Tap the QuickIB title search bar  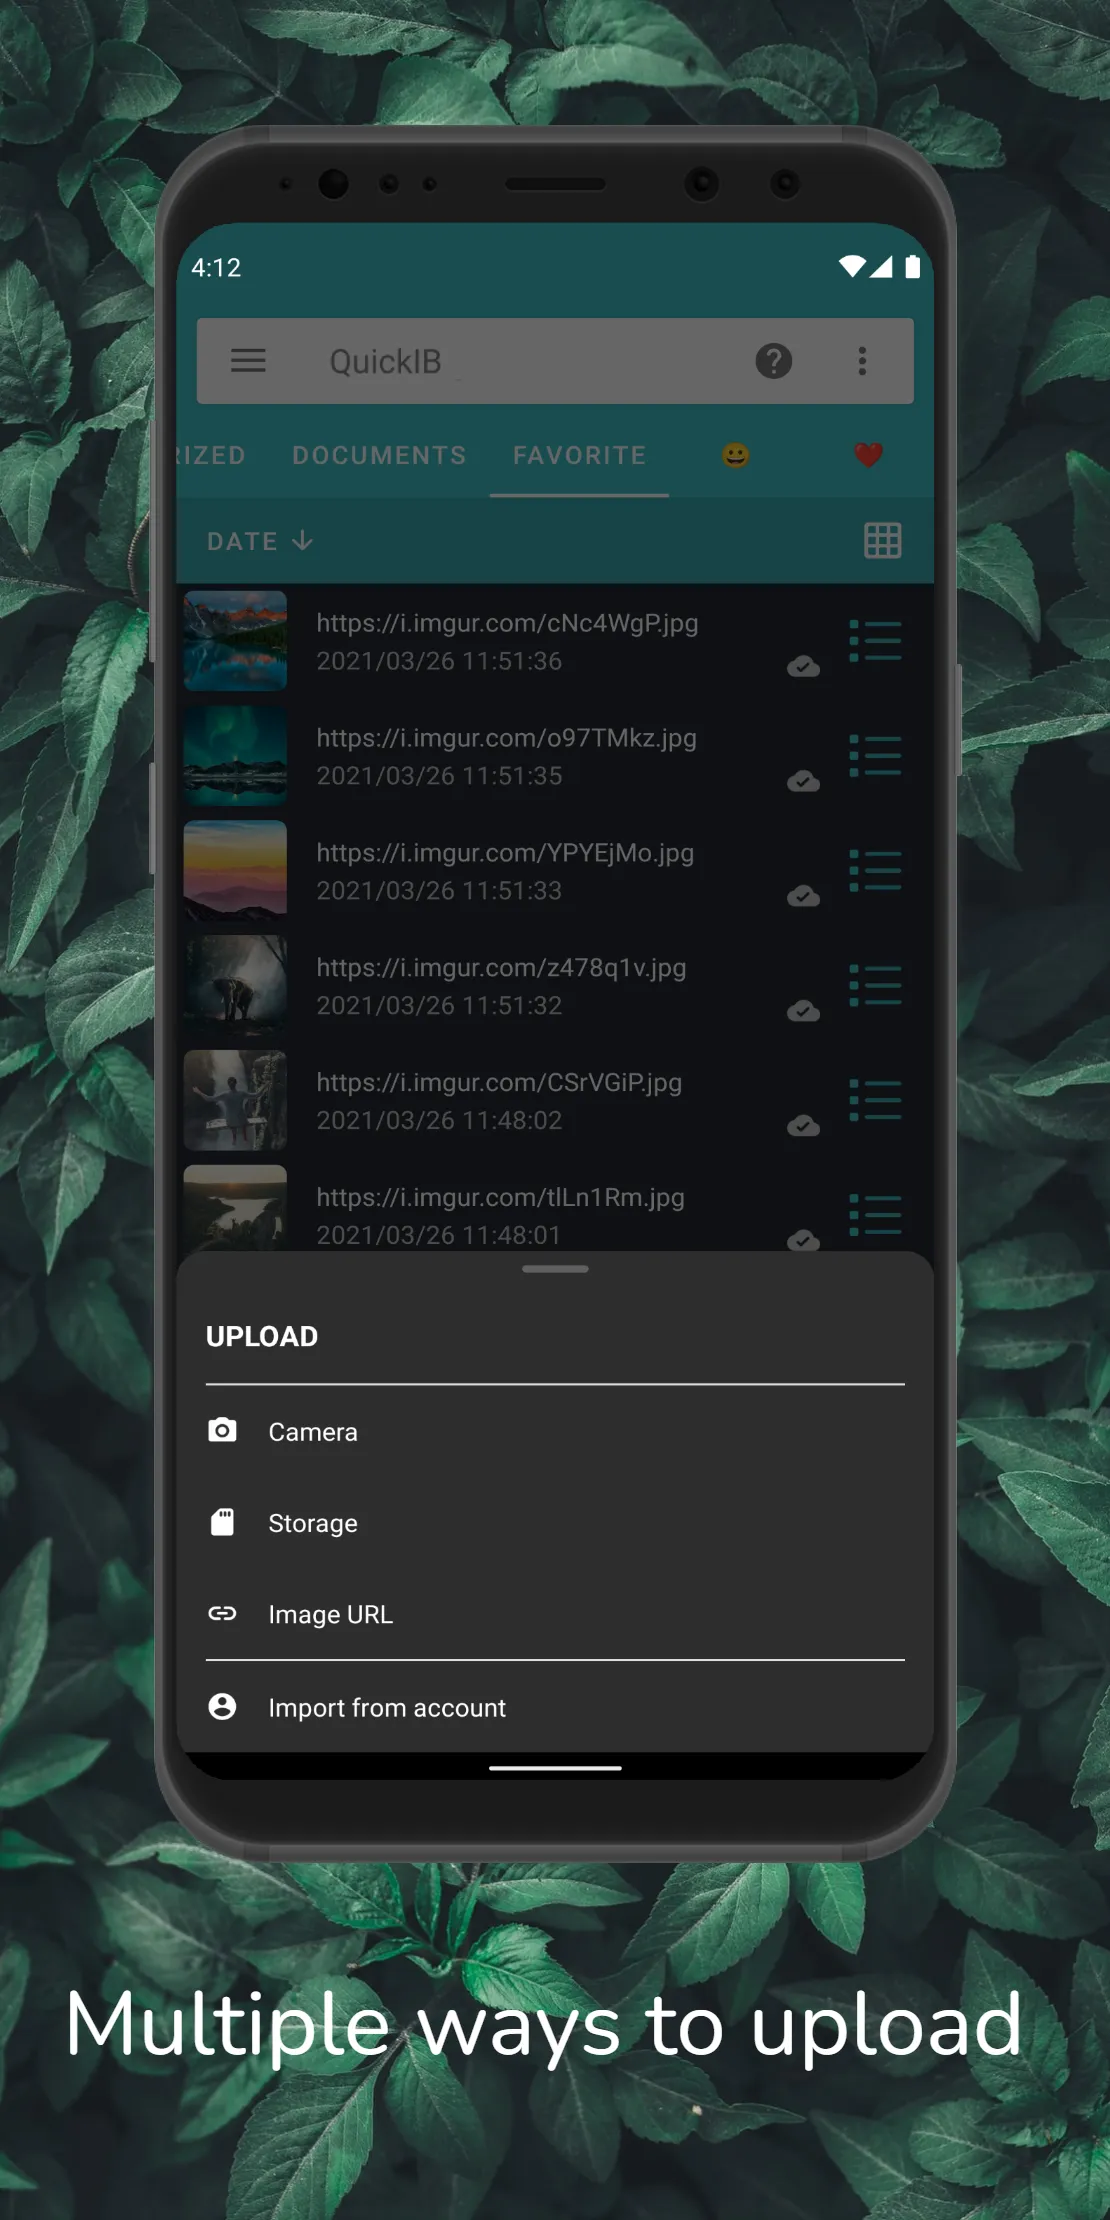(x=555, y=361)
